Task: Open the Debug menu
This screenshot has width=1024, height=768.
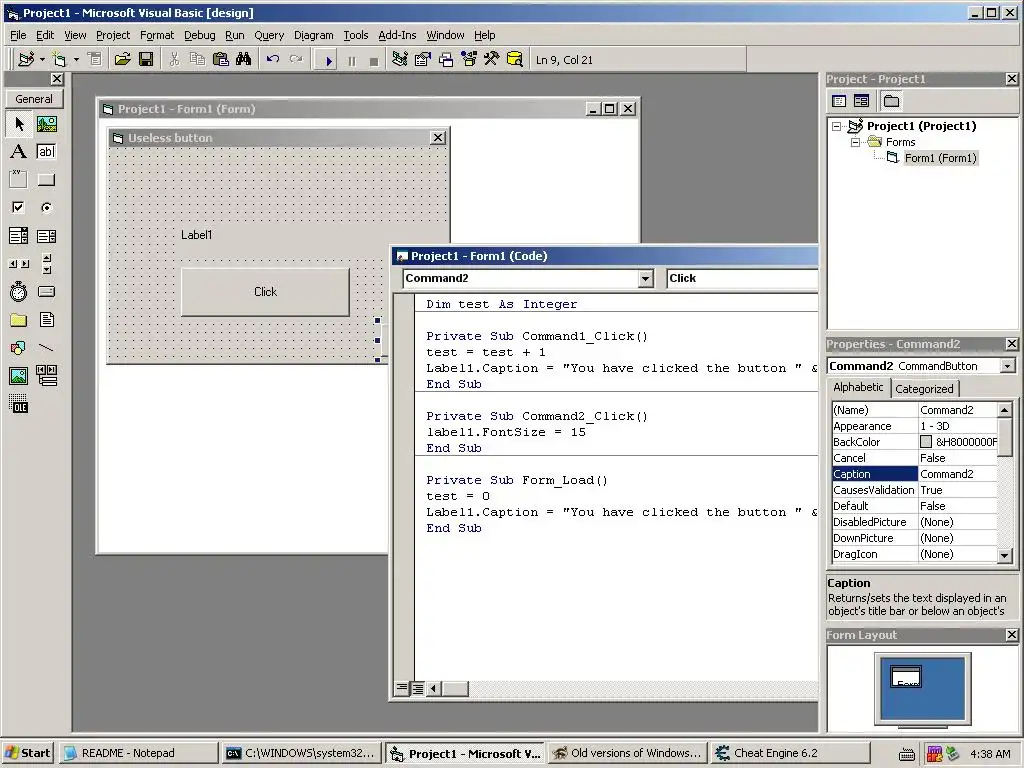Action: [199, 35]
